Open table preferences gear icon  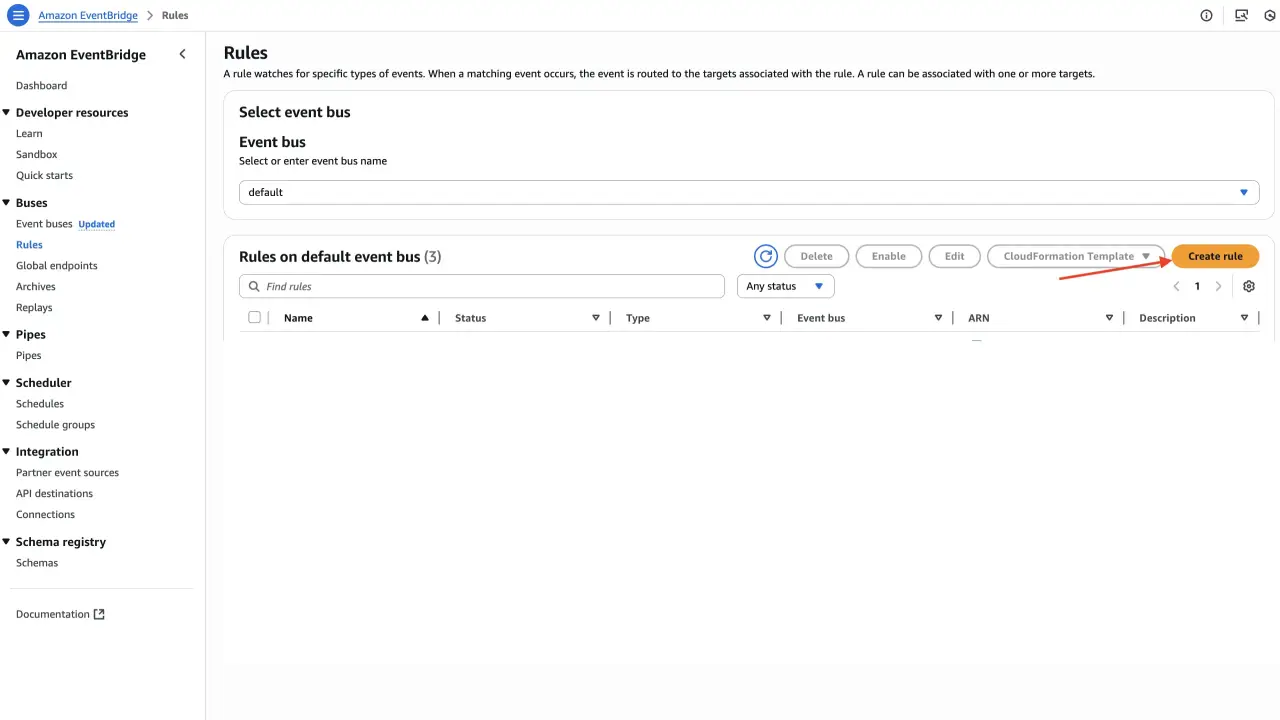[x=1249, y=287]
